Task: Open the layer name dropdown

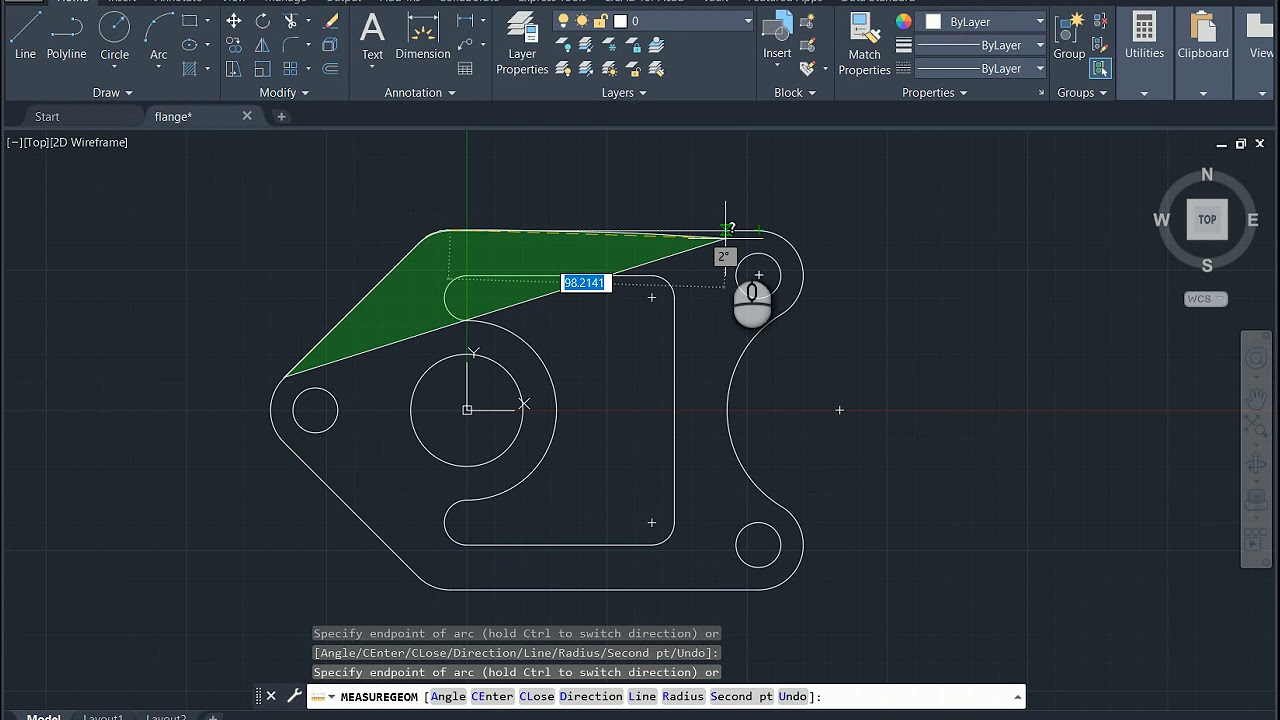Action: 747,21
